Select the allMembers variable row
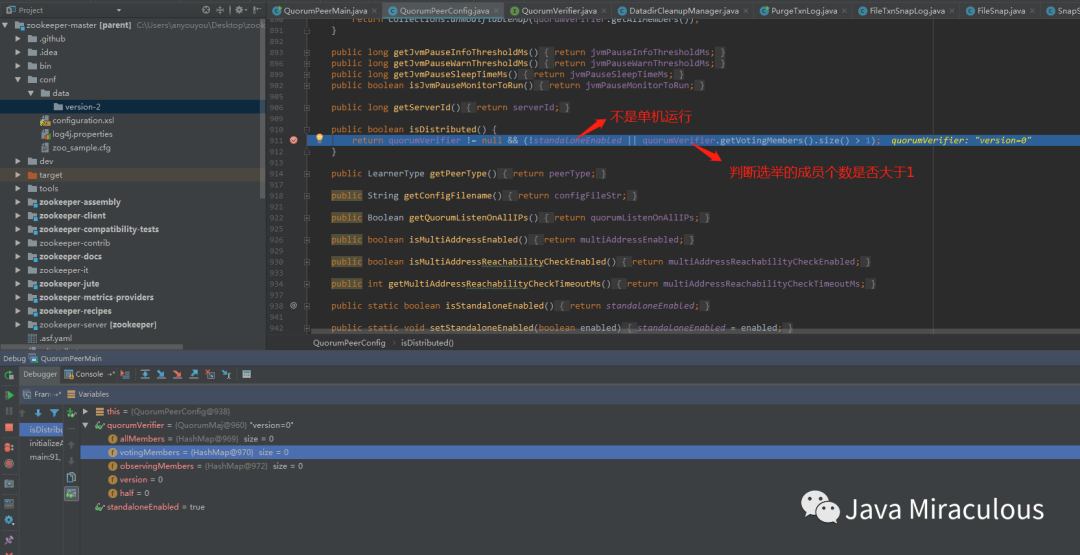Image resolution: width=1080 pixels, height=555 pixels. (580, 439)
